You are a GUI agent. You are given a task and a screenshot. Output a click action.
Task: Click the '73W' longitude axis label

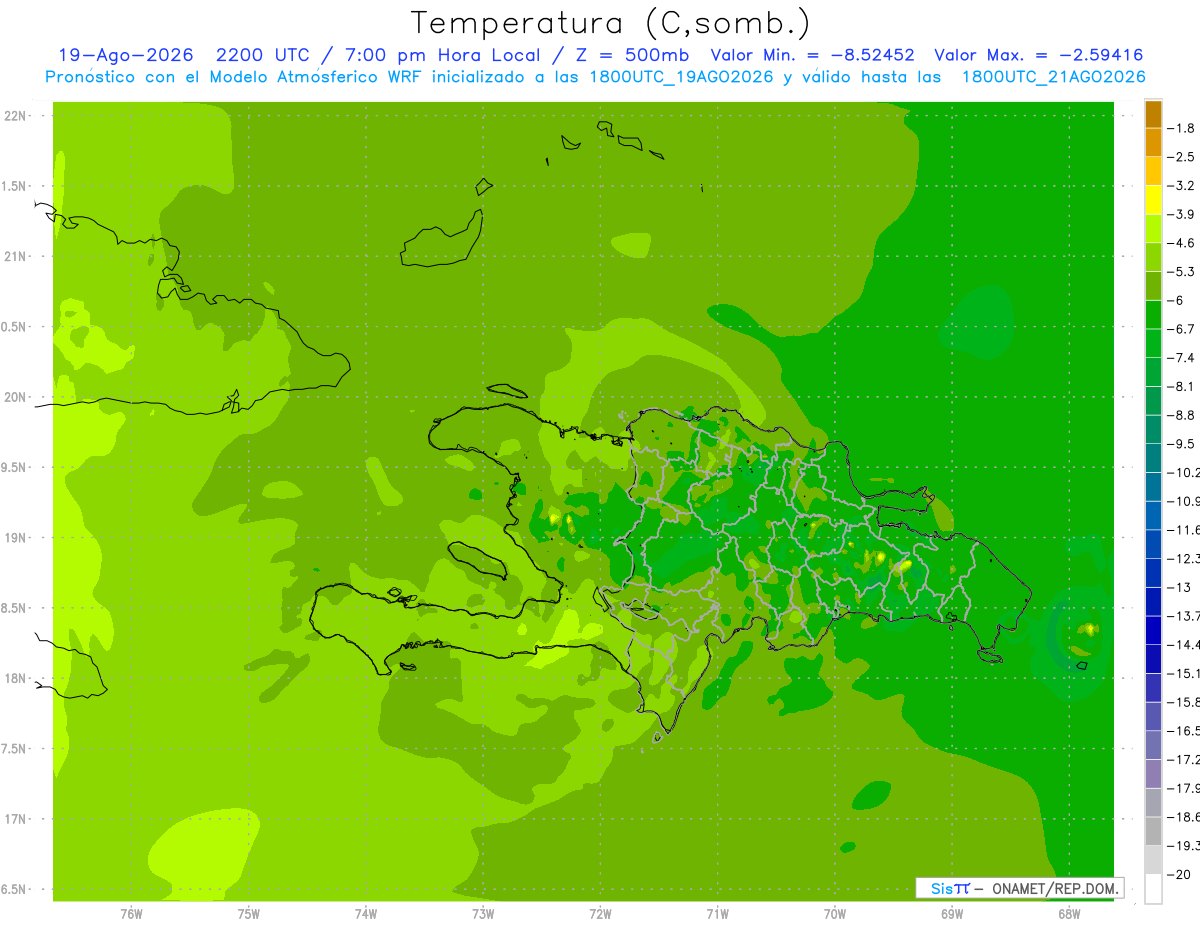[483, 914]
